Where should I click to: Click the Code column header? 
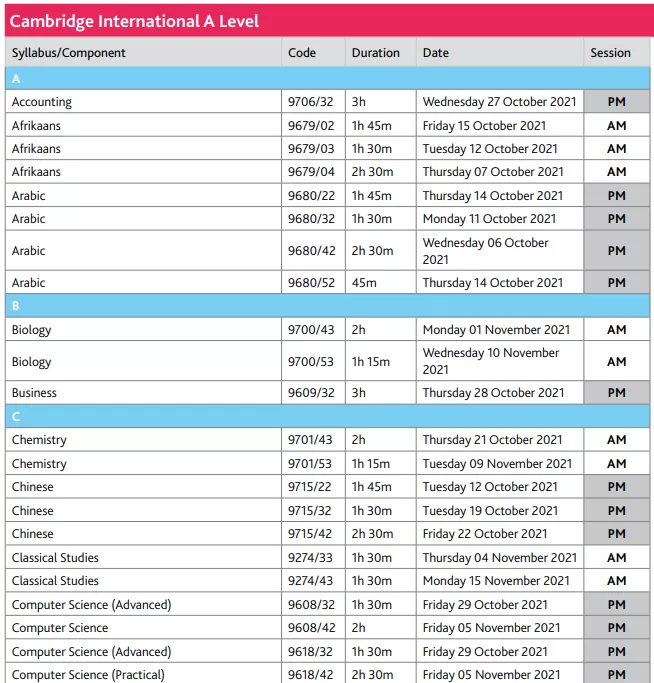(x=302, y=53)
